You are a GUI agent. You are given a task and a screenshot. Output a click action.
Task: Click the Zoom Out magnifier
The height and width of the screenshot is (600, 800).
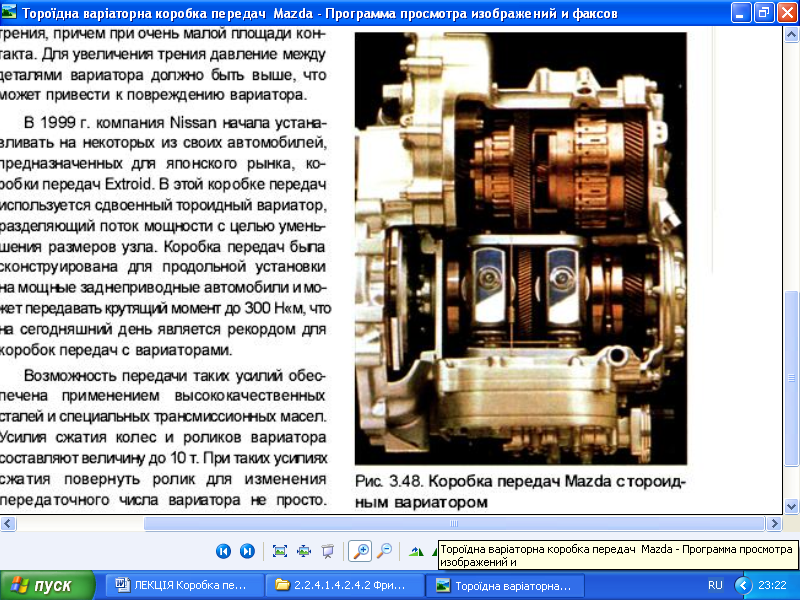click(x=384, y=551)
